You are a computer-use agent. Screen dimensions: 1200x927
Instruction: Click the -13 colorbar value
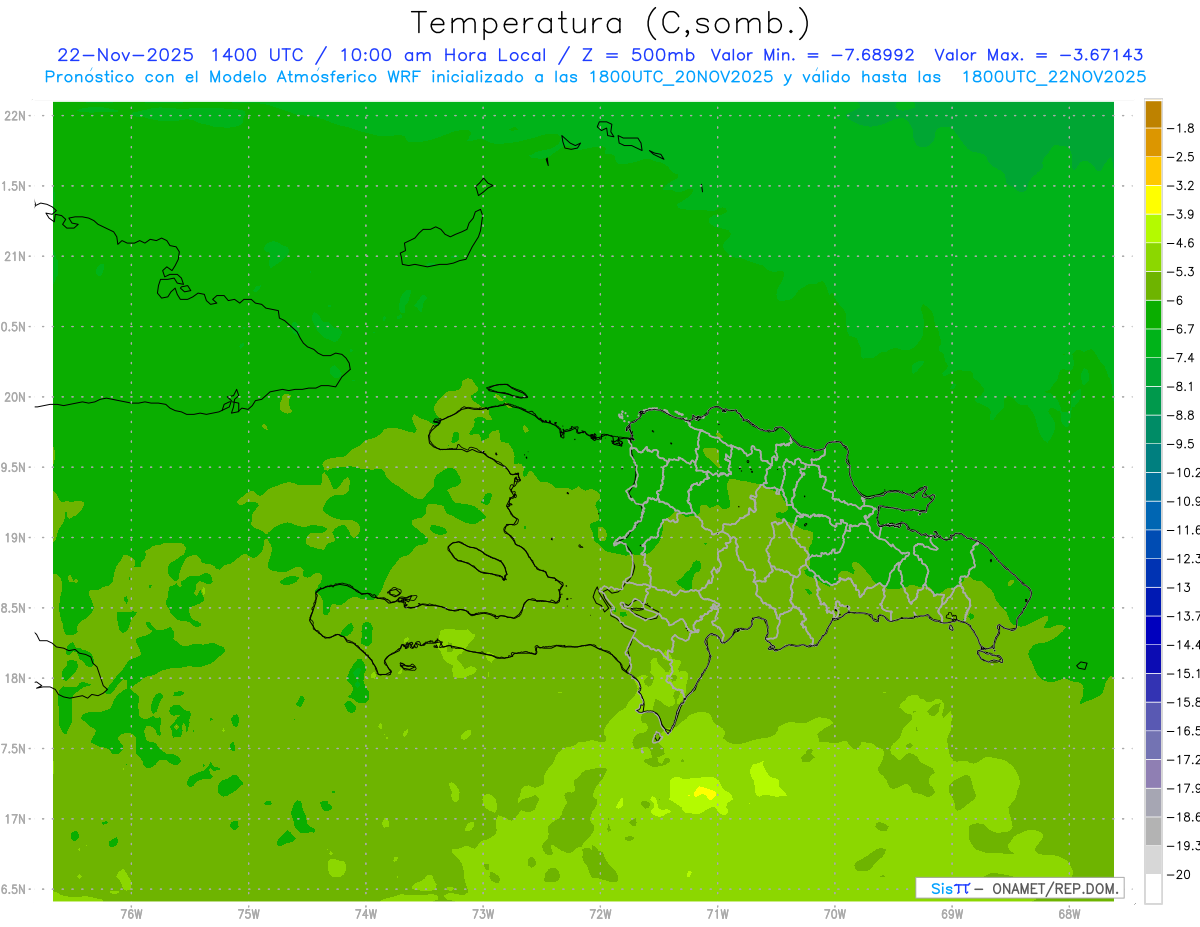1179,587
